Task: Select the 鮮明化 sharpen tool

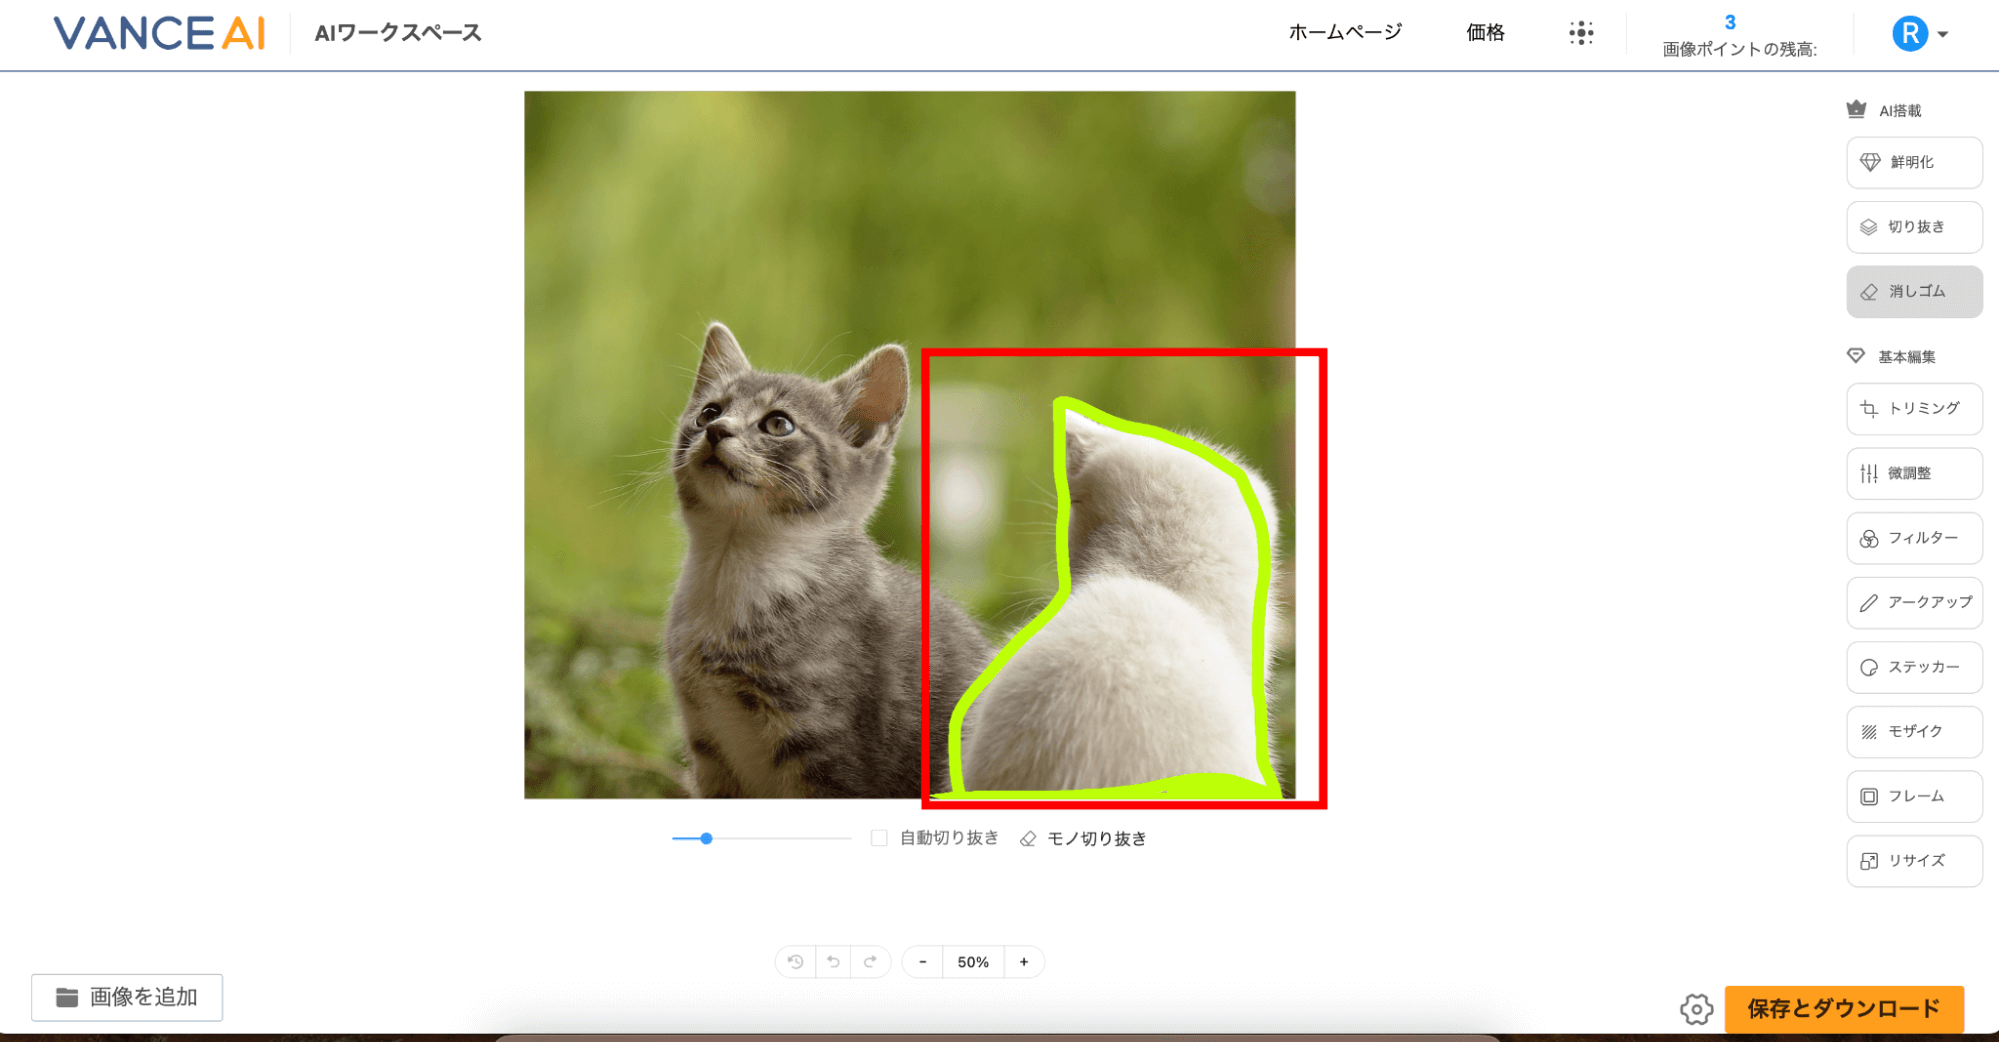Action: (x=1913, y=162)
